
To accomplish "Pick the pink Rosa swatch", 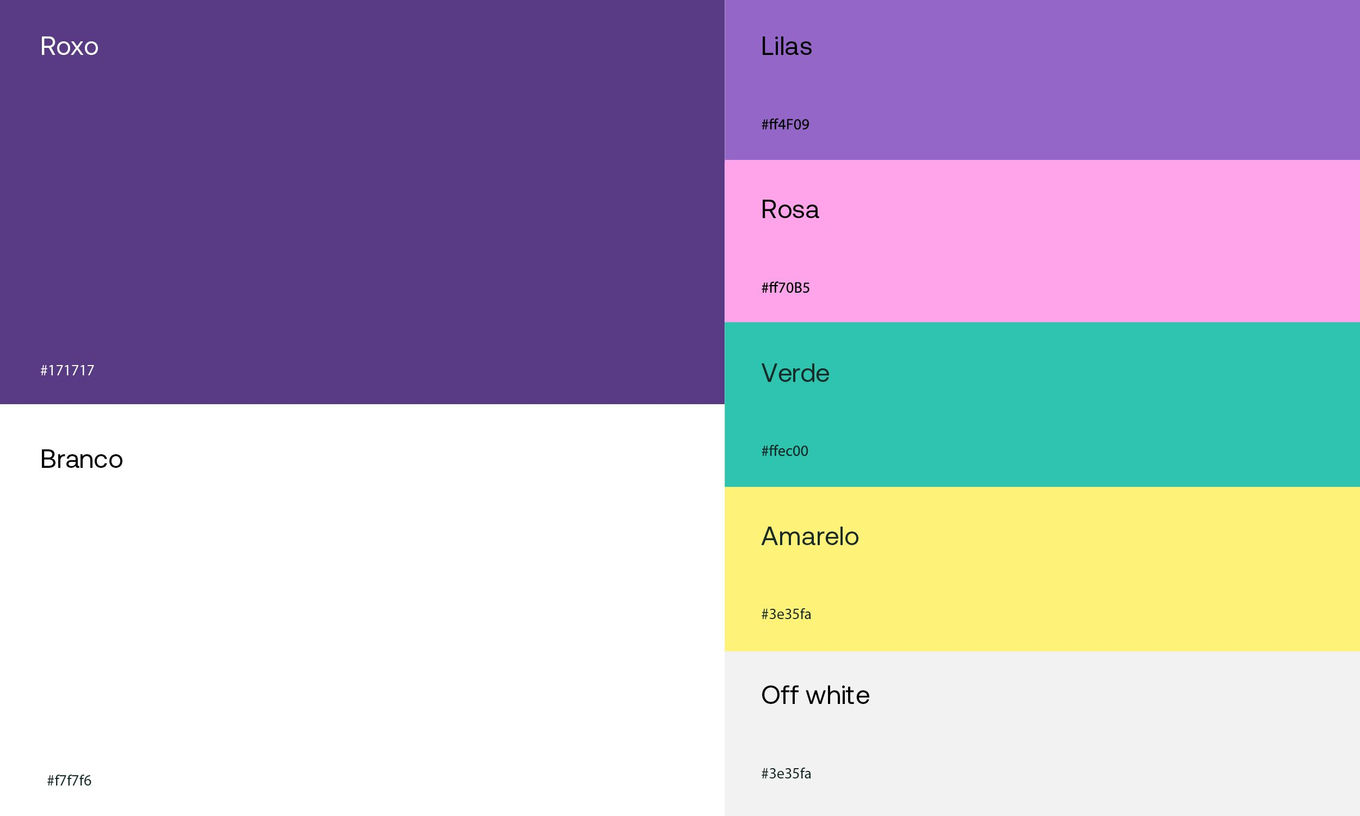I will tap(1042, 241).
